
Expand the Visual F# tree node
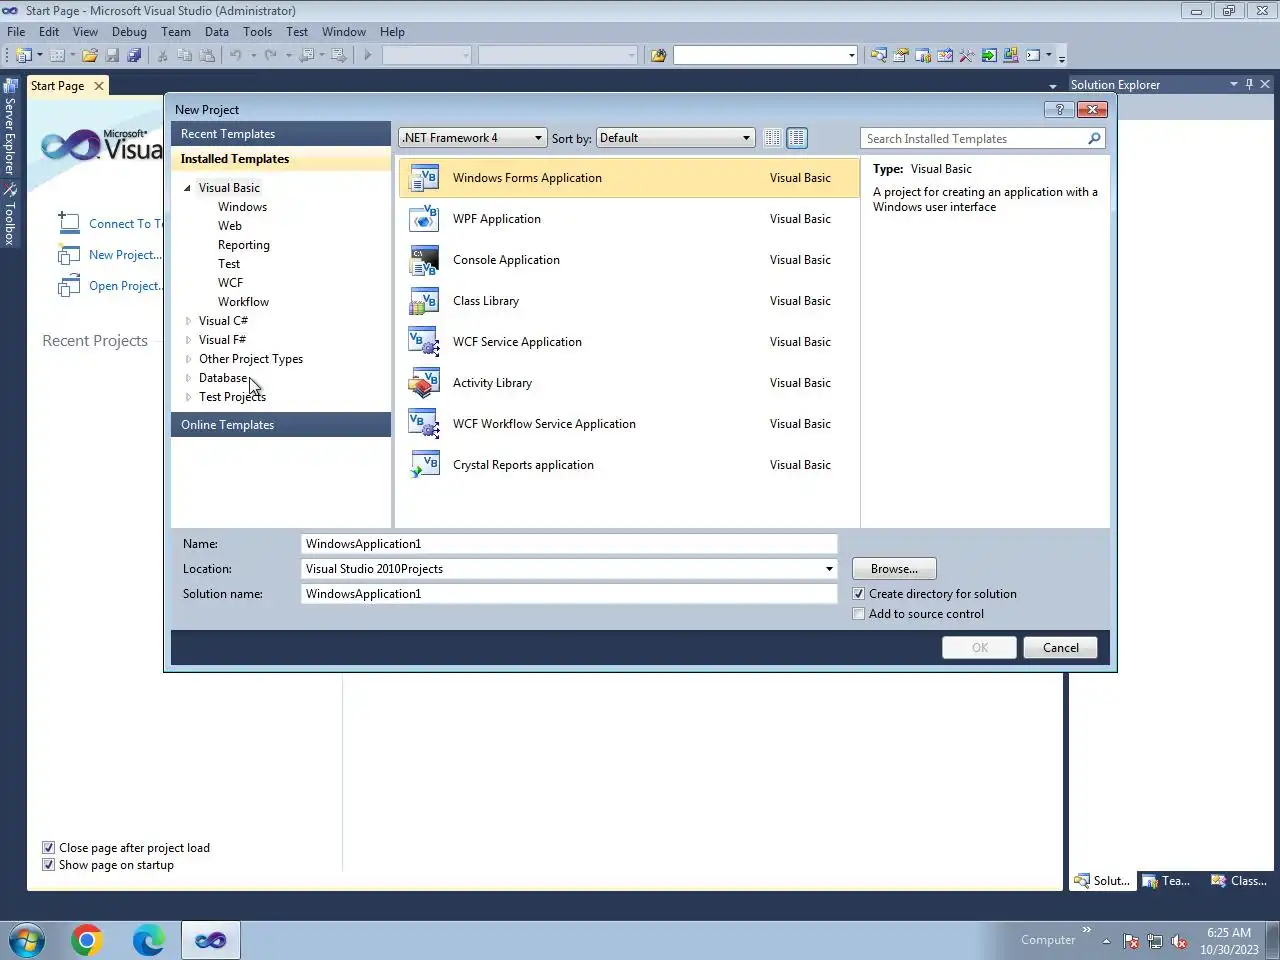coord(188,340)
